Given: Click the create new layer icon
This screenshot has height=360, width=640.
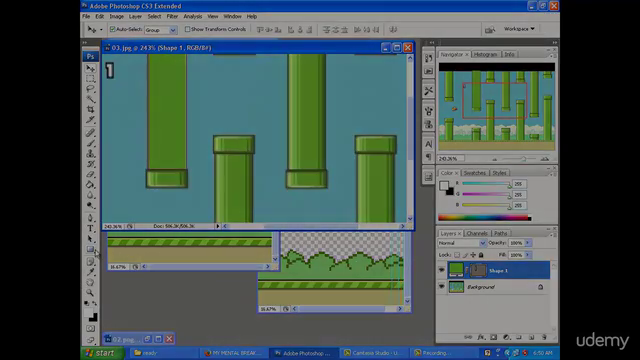Looking at the screenshot, I should tap(531, 337).
